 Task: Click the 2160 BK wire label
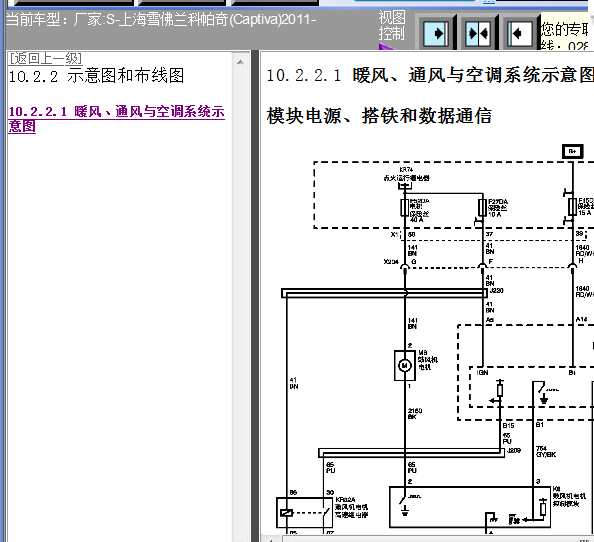tap(415, 414)
